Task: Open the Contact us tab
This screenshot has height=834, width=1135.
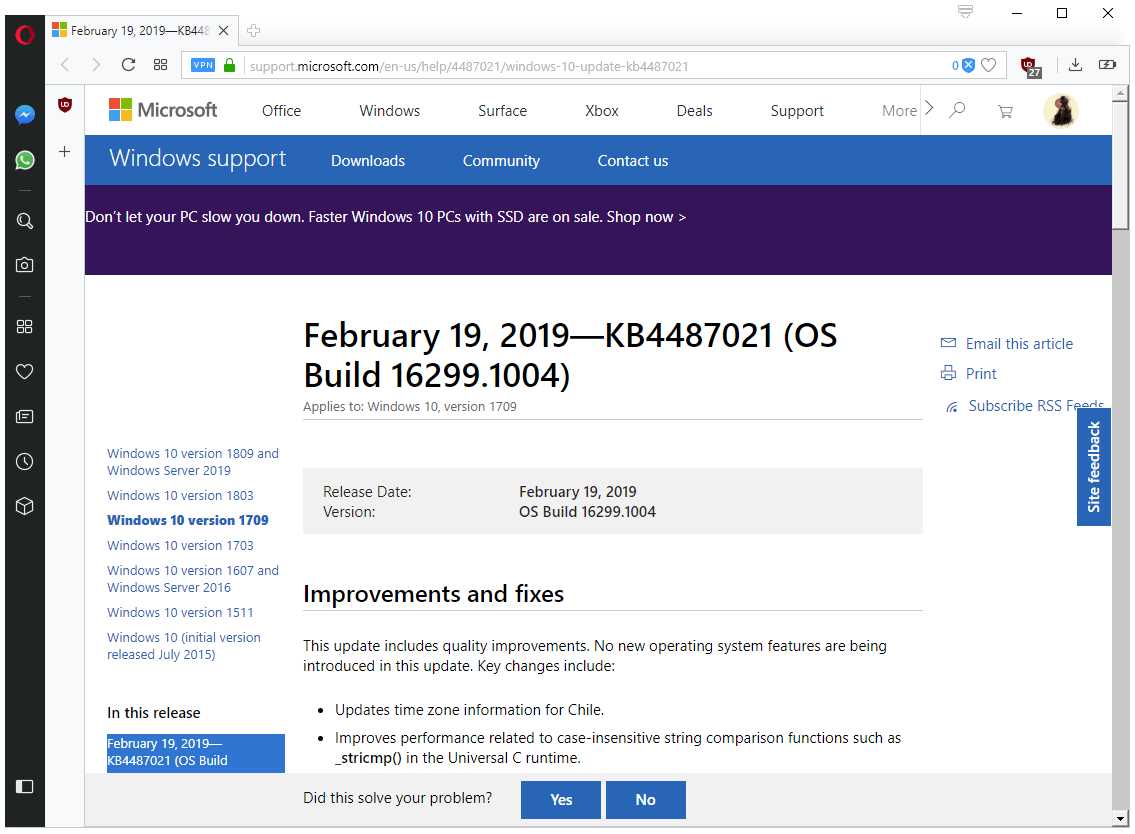Action: pos(633,161)
